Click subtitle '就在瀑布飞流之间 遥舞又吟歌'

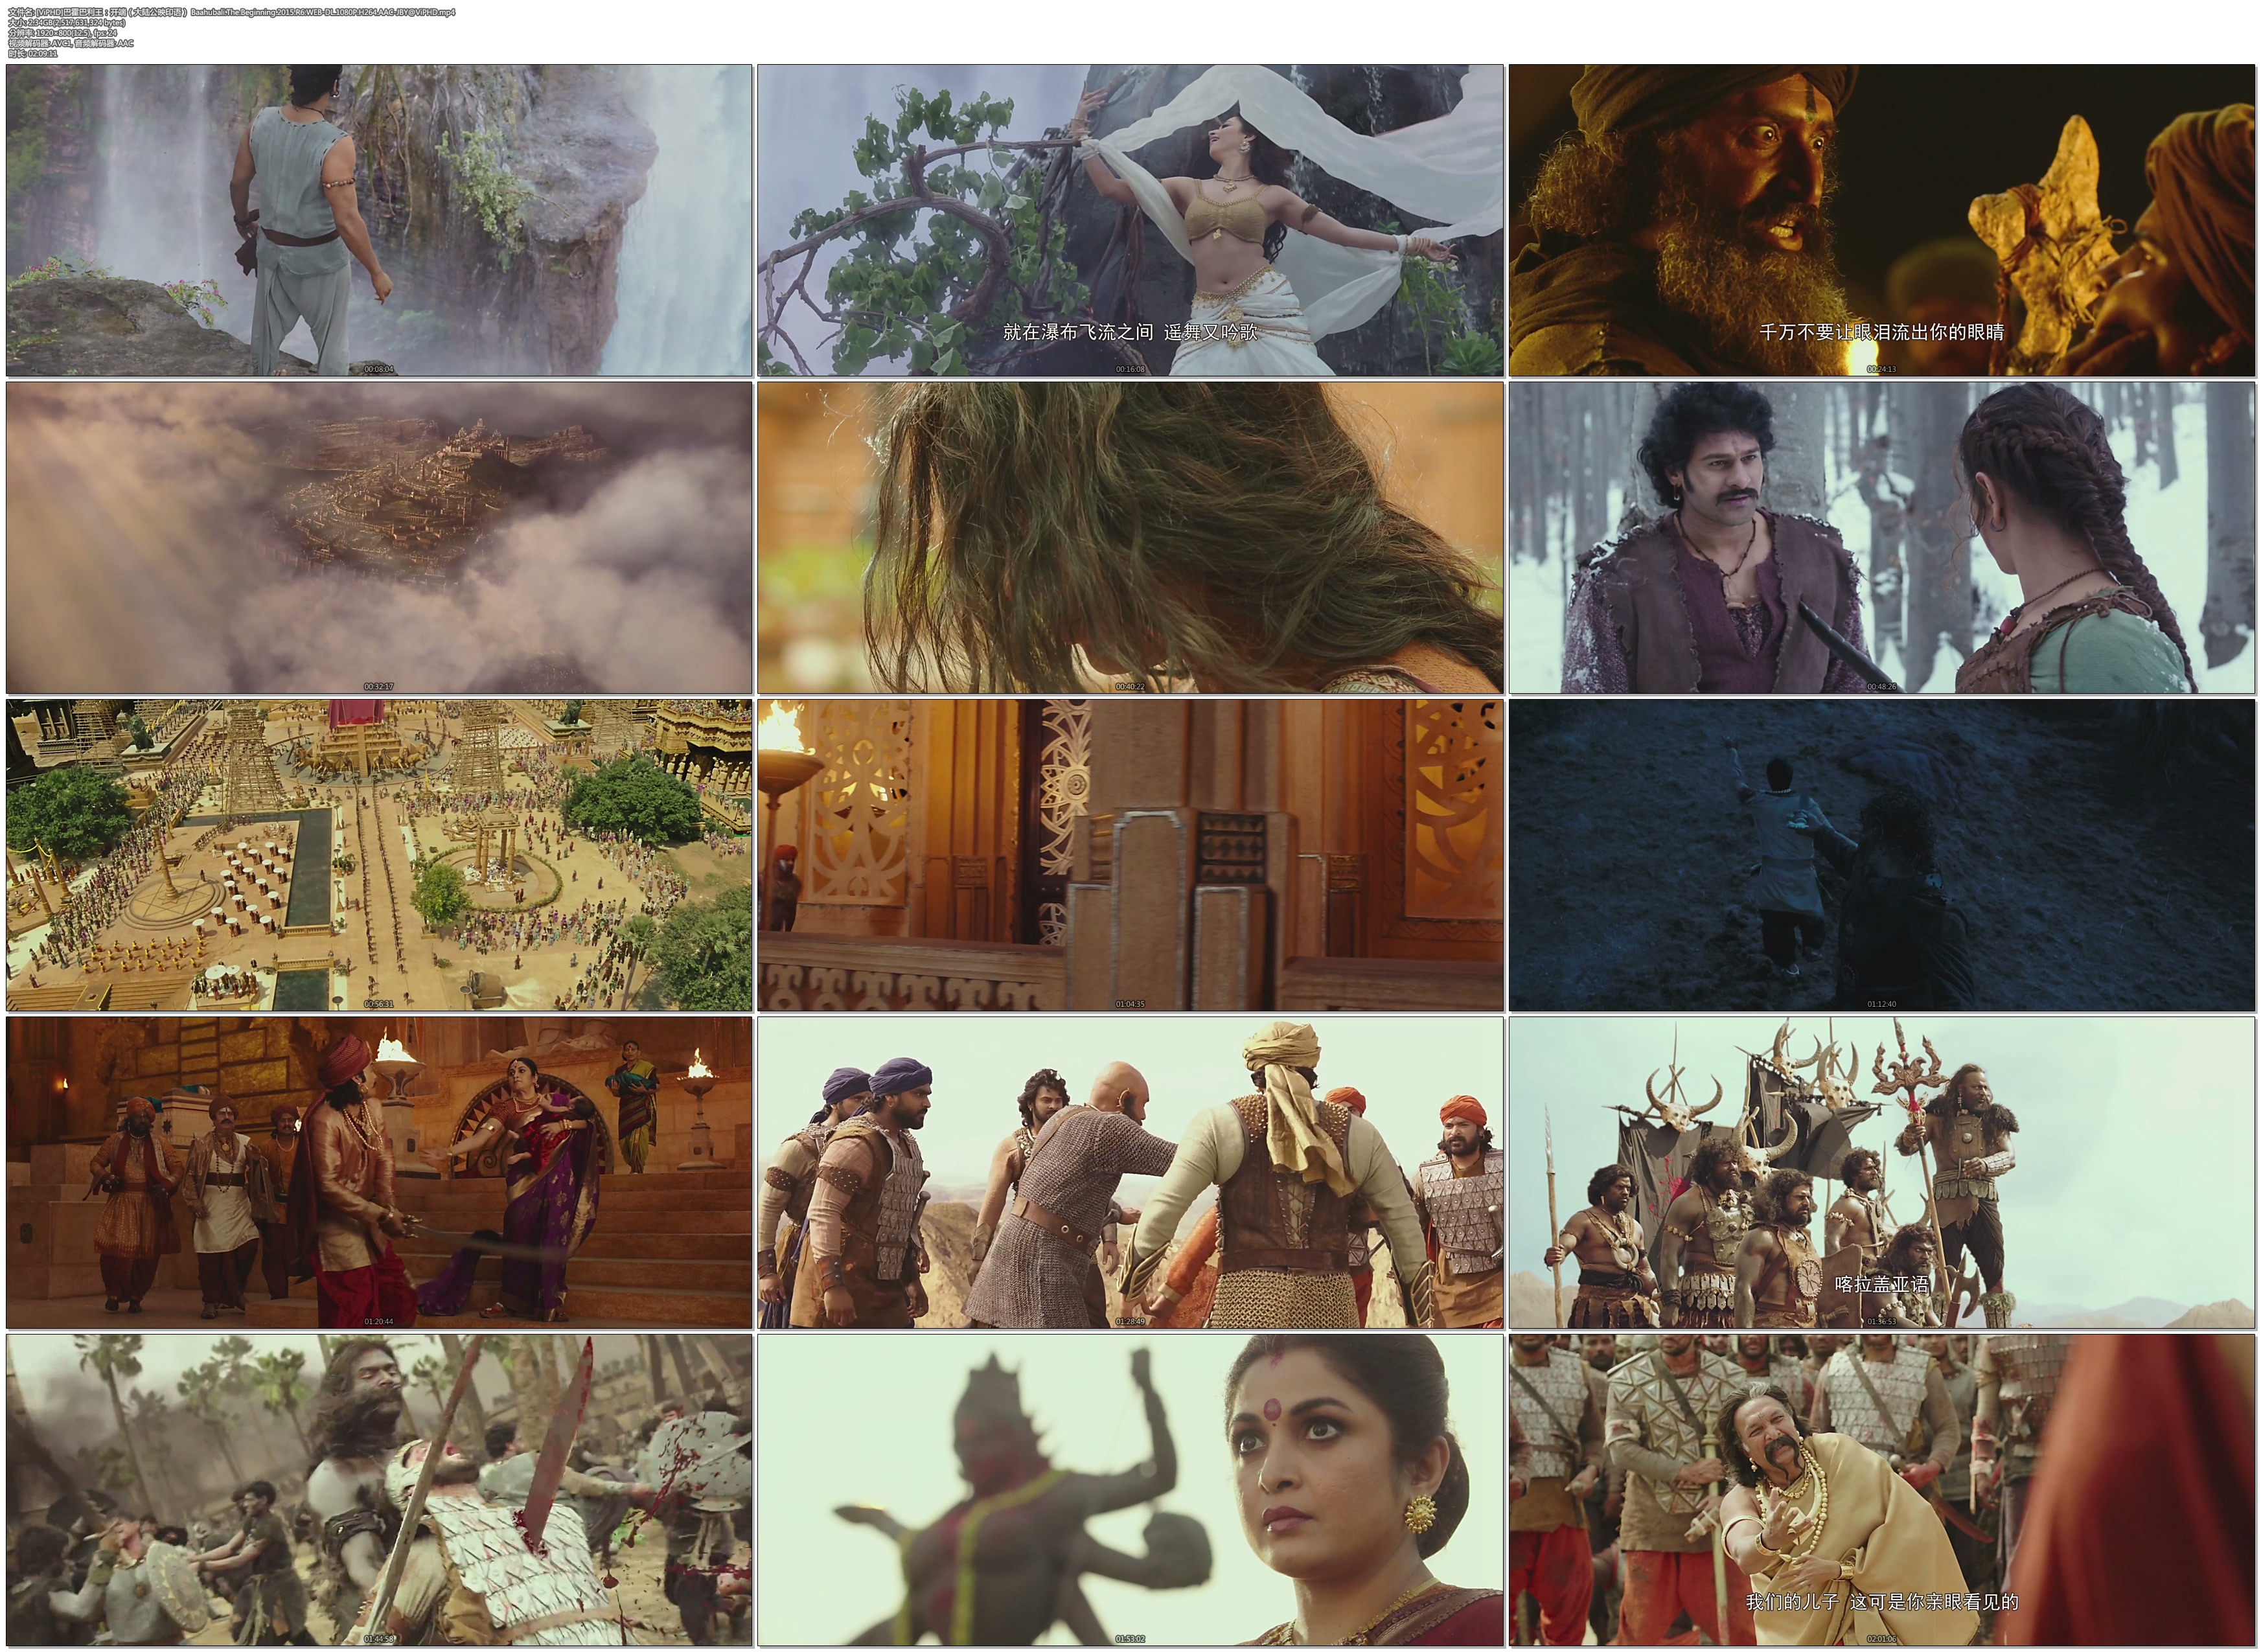[x=1130, y=332]
